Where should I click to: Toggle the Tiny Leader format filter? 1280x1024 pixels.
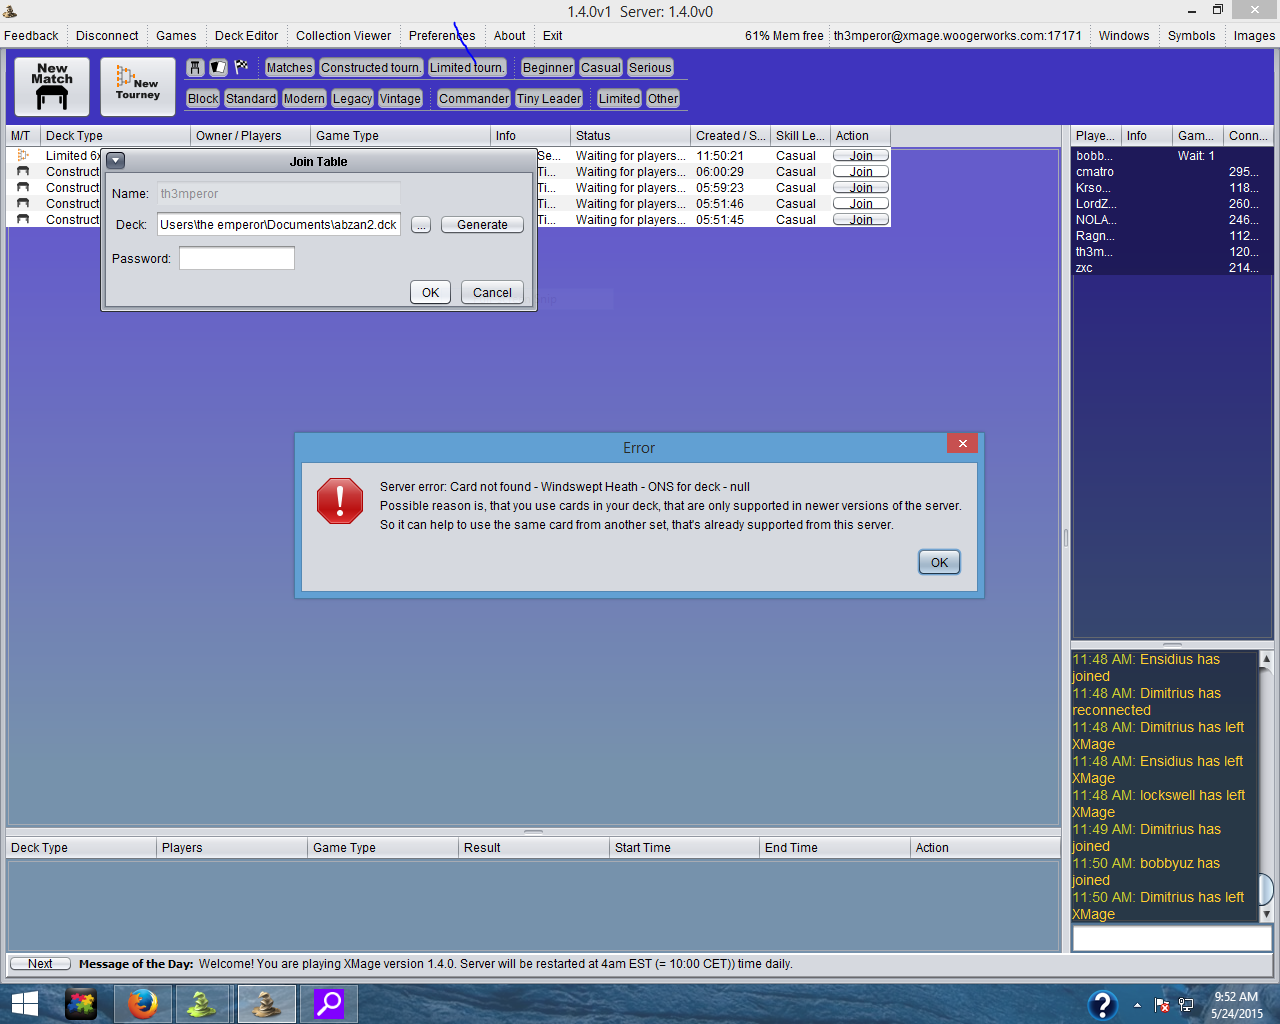click(x=549, y=99)
